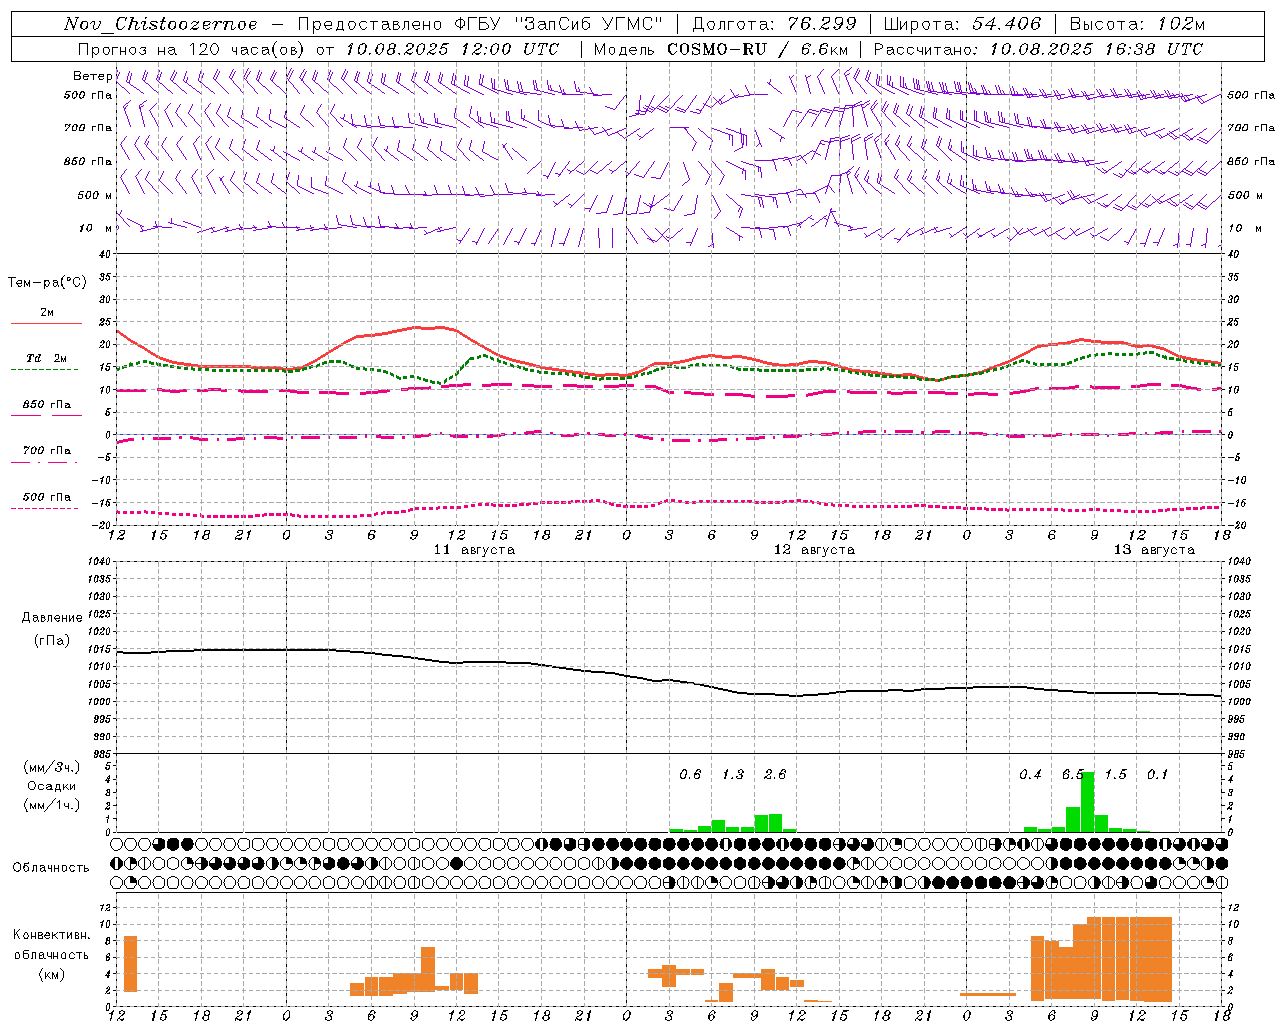Click the "Конвективн." convective label
The height and width of the screenshot is (1024, 1280).
coord(52,935)
